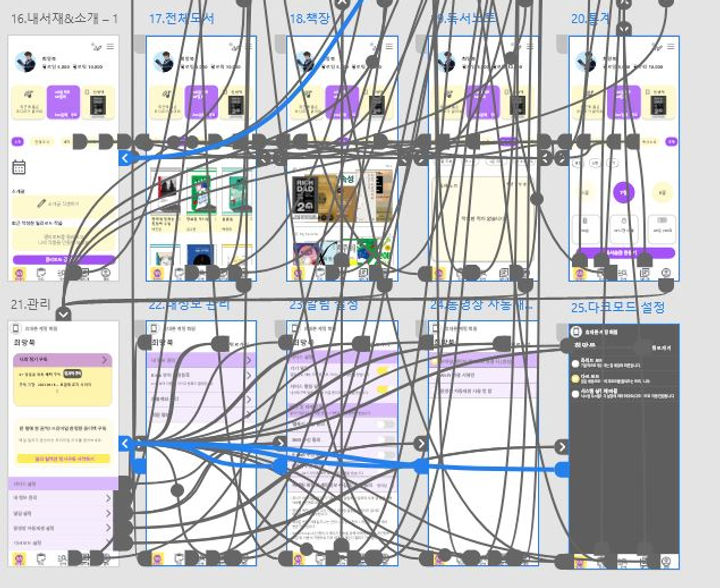
Task: Expand down-chevron connector above frame 21
Action: (x=63, y=315)
